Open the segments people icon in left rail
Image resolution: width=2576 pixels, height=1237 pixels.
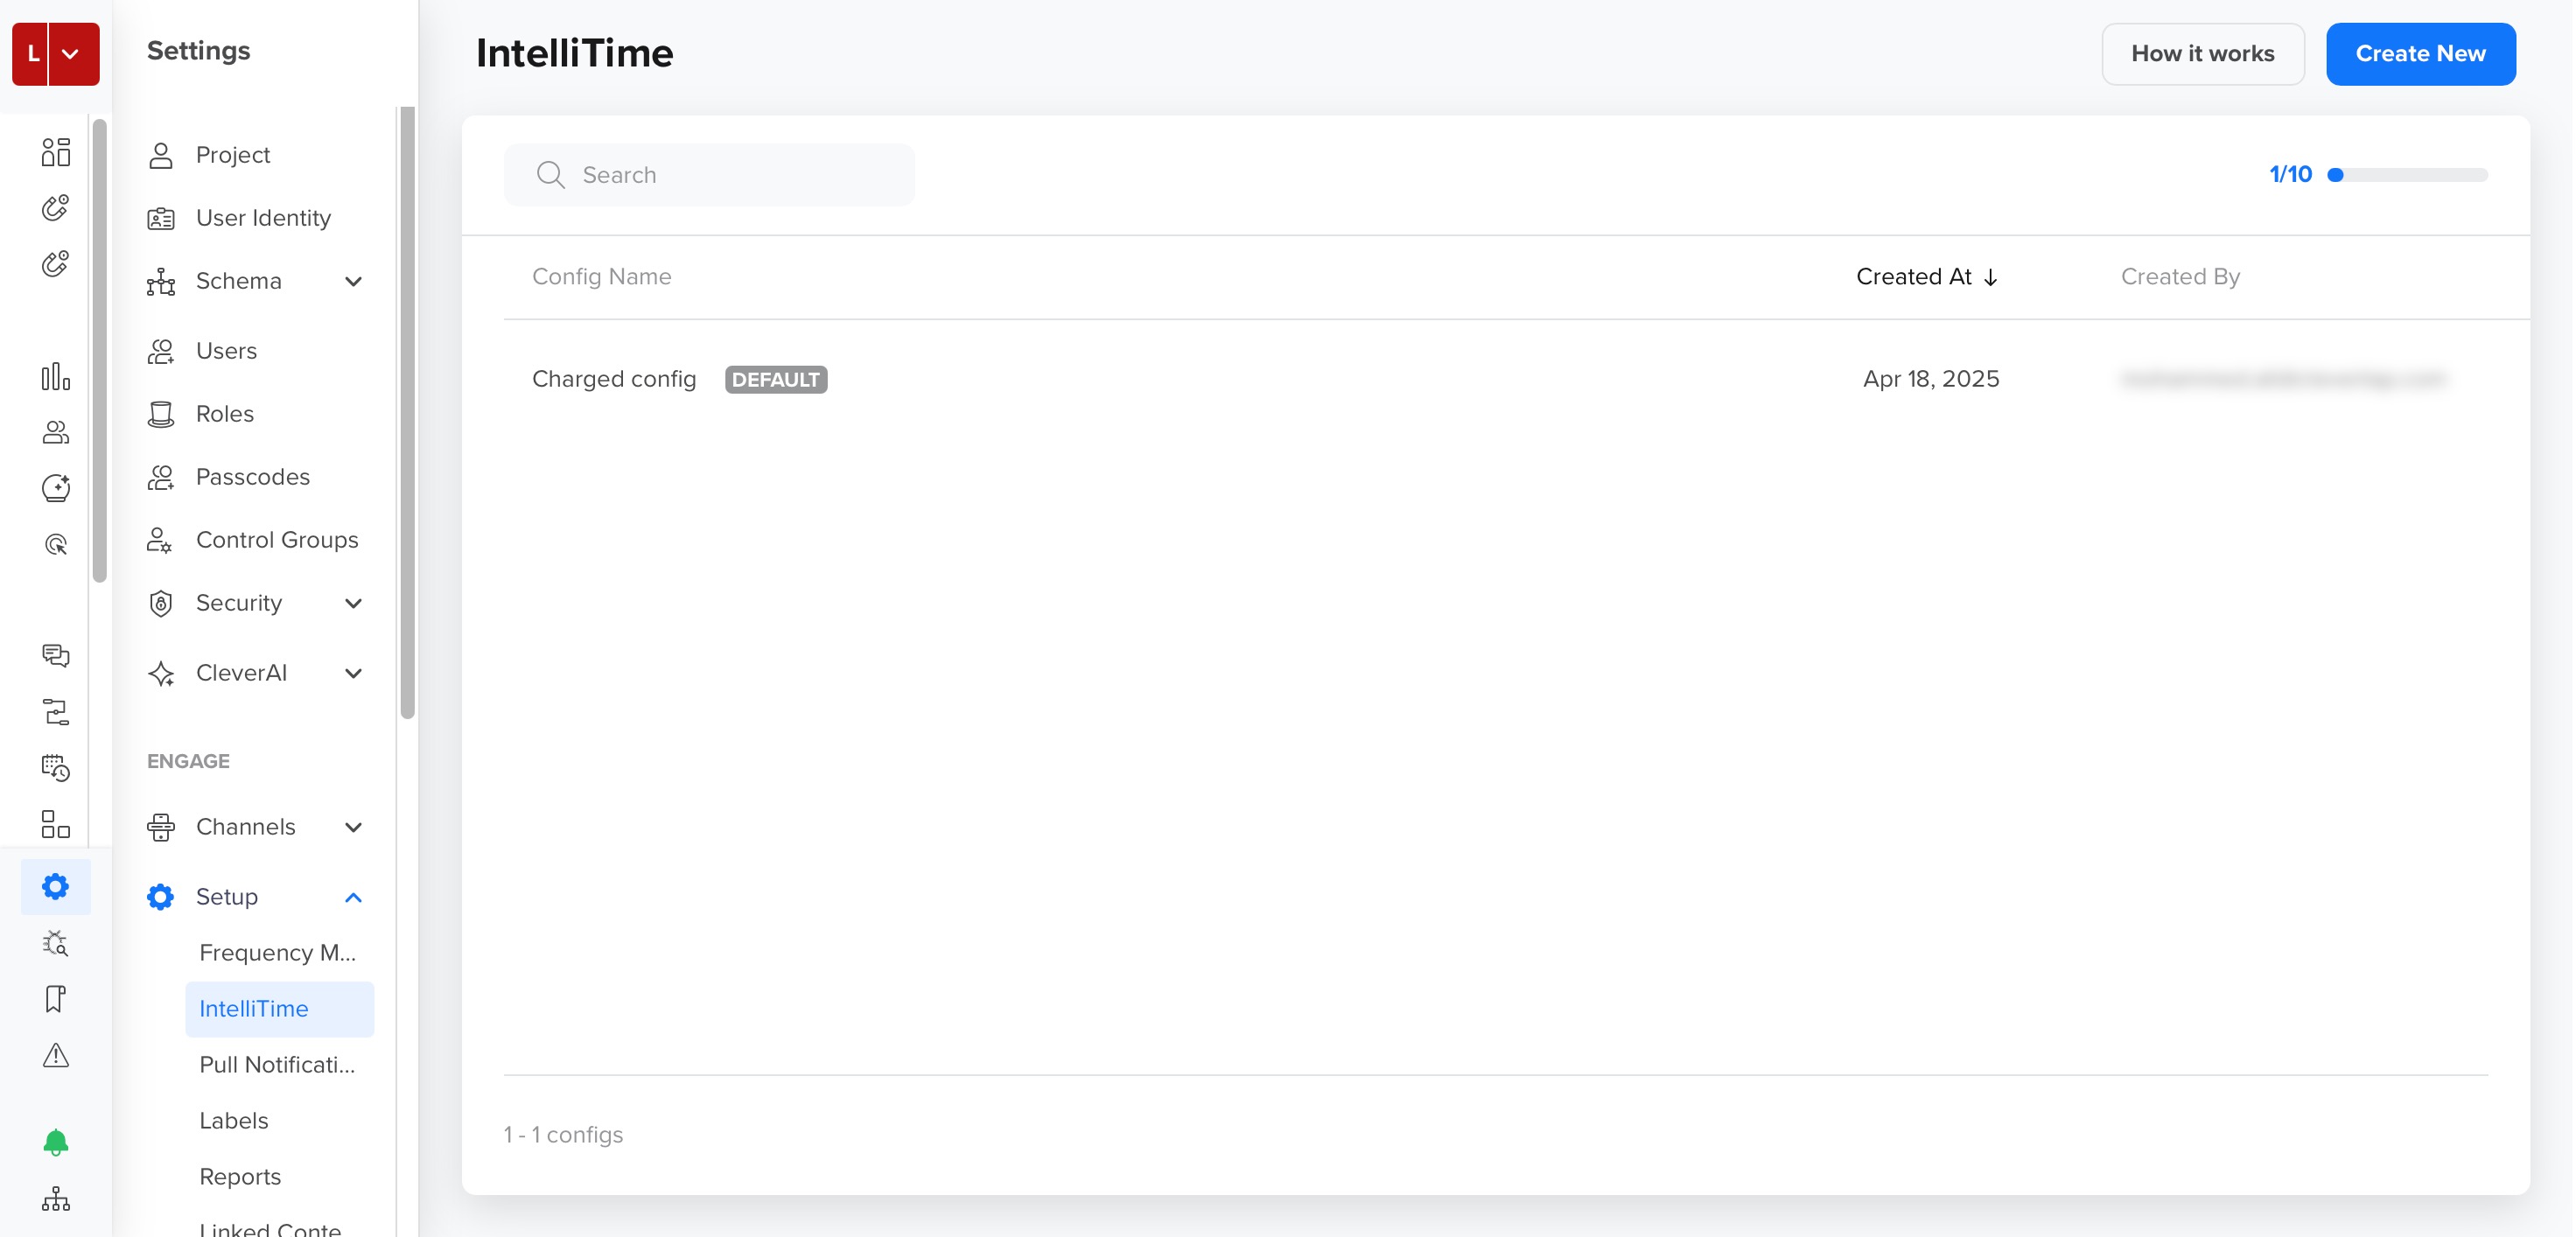point(56,432)
